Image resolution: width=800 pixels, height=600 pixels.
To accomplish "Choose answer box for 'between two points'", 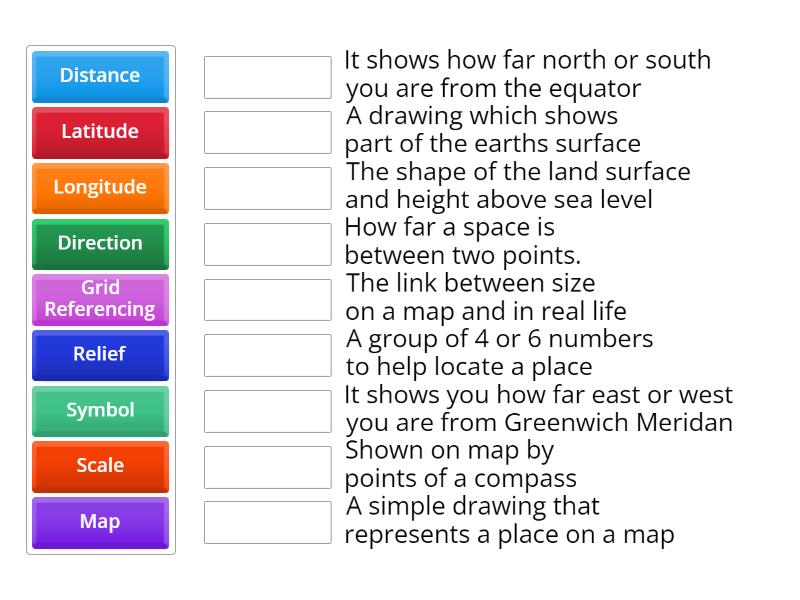I will tap(267, 244).
